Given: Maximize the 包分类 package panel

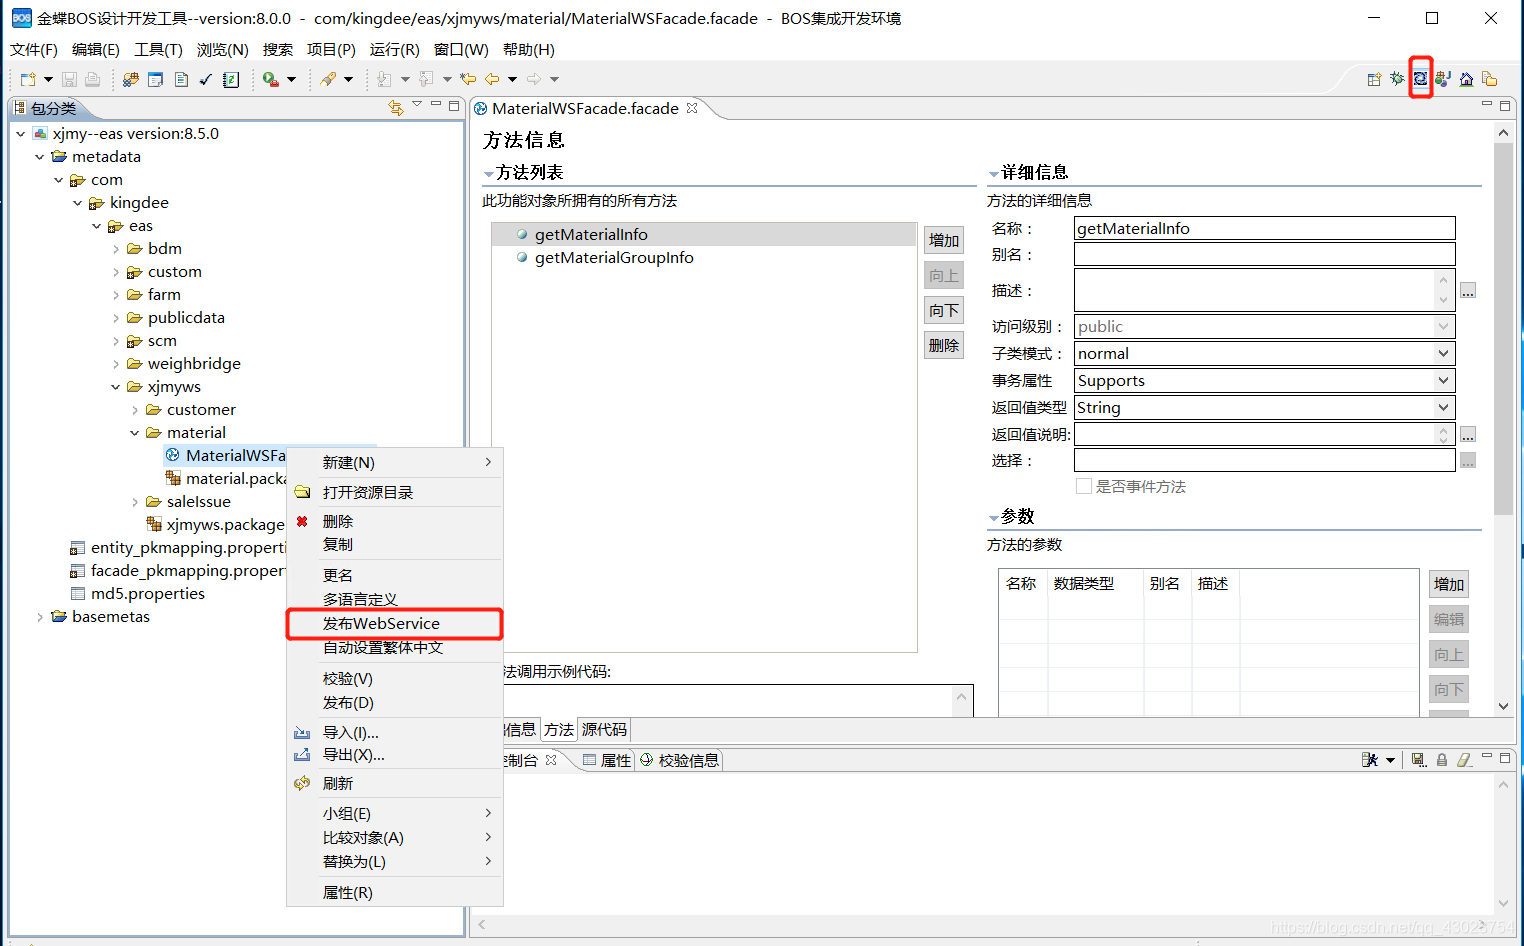Looking at the screenshot, I should pyautogui.click(x=454, y=105).
